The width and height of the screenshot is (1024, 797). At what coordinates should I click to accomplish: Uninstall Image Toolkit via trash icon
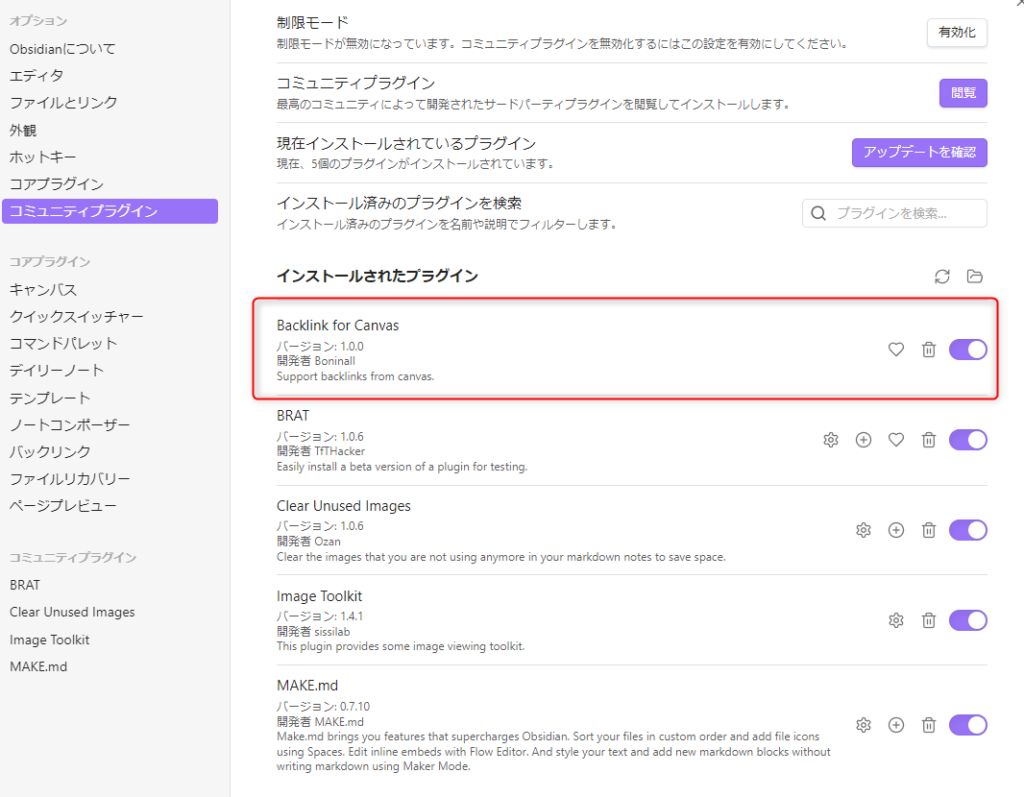click(929, 620)
